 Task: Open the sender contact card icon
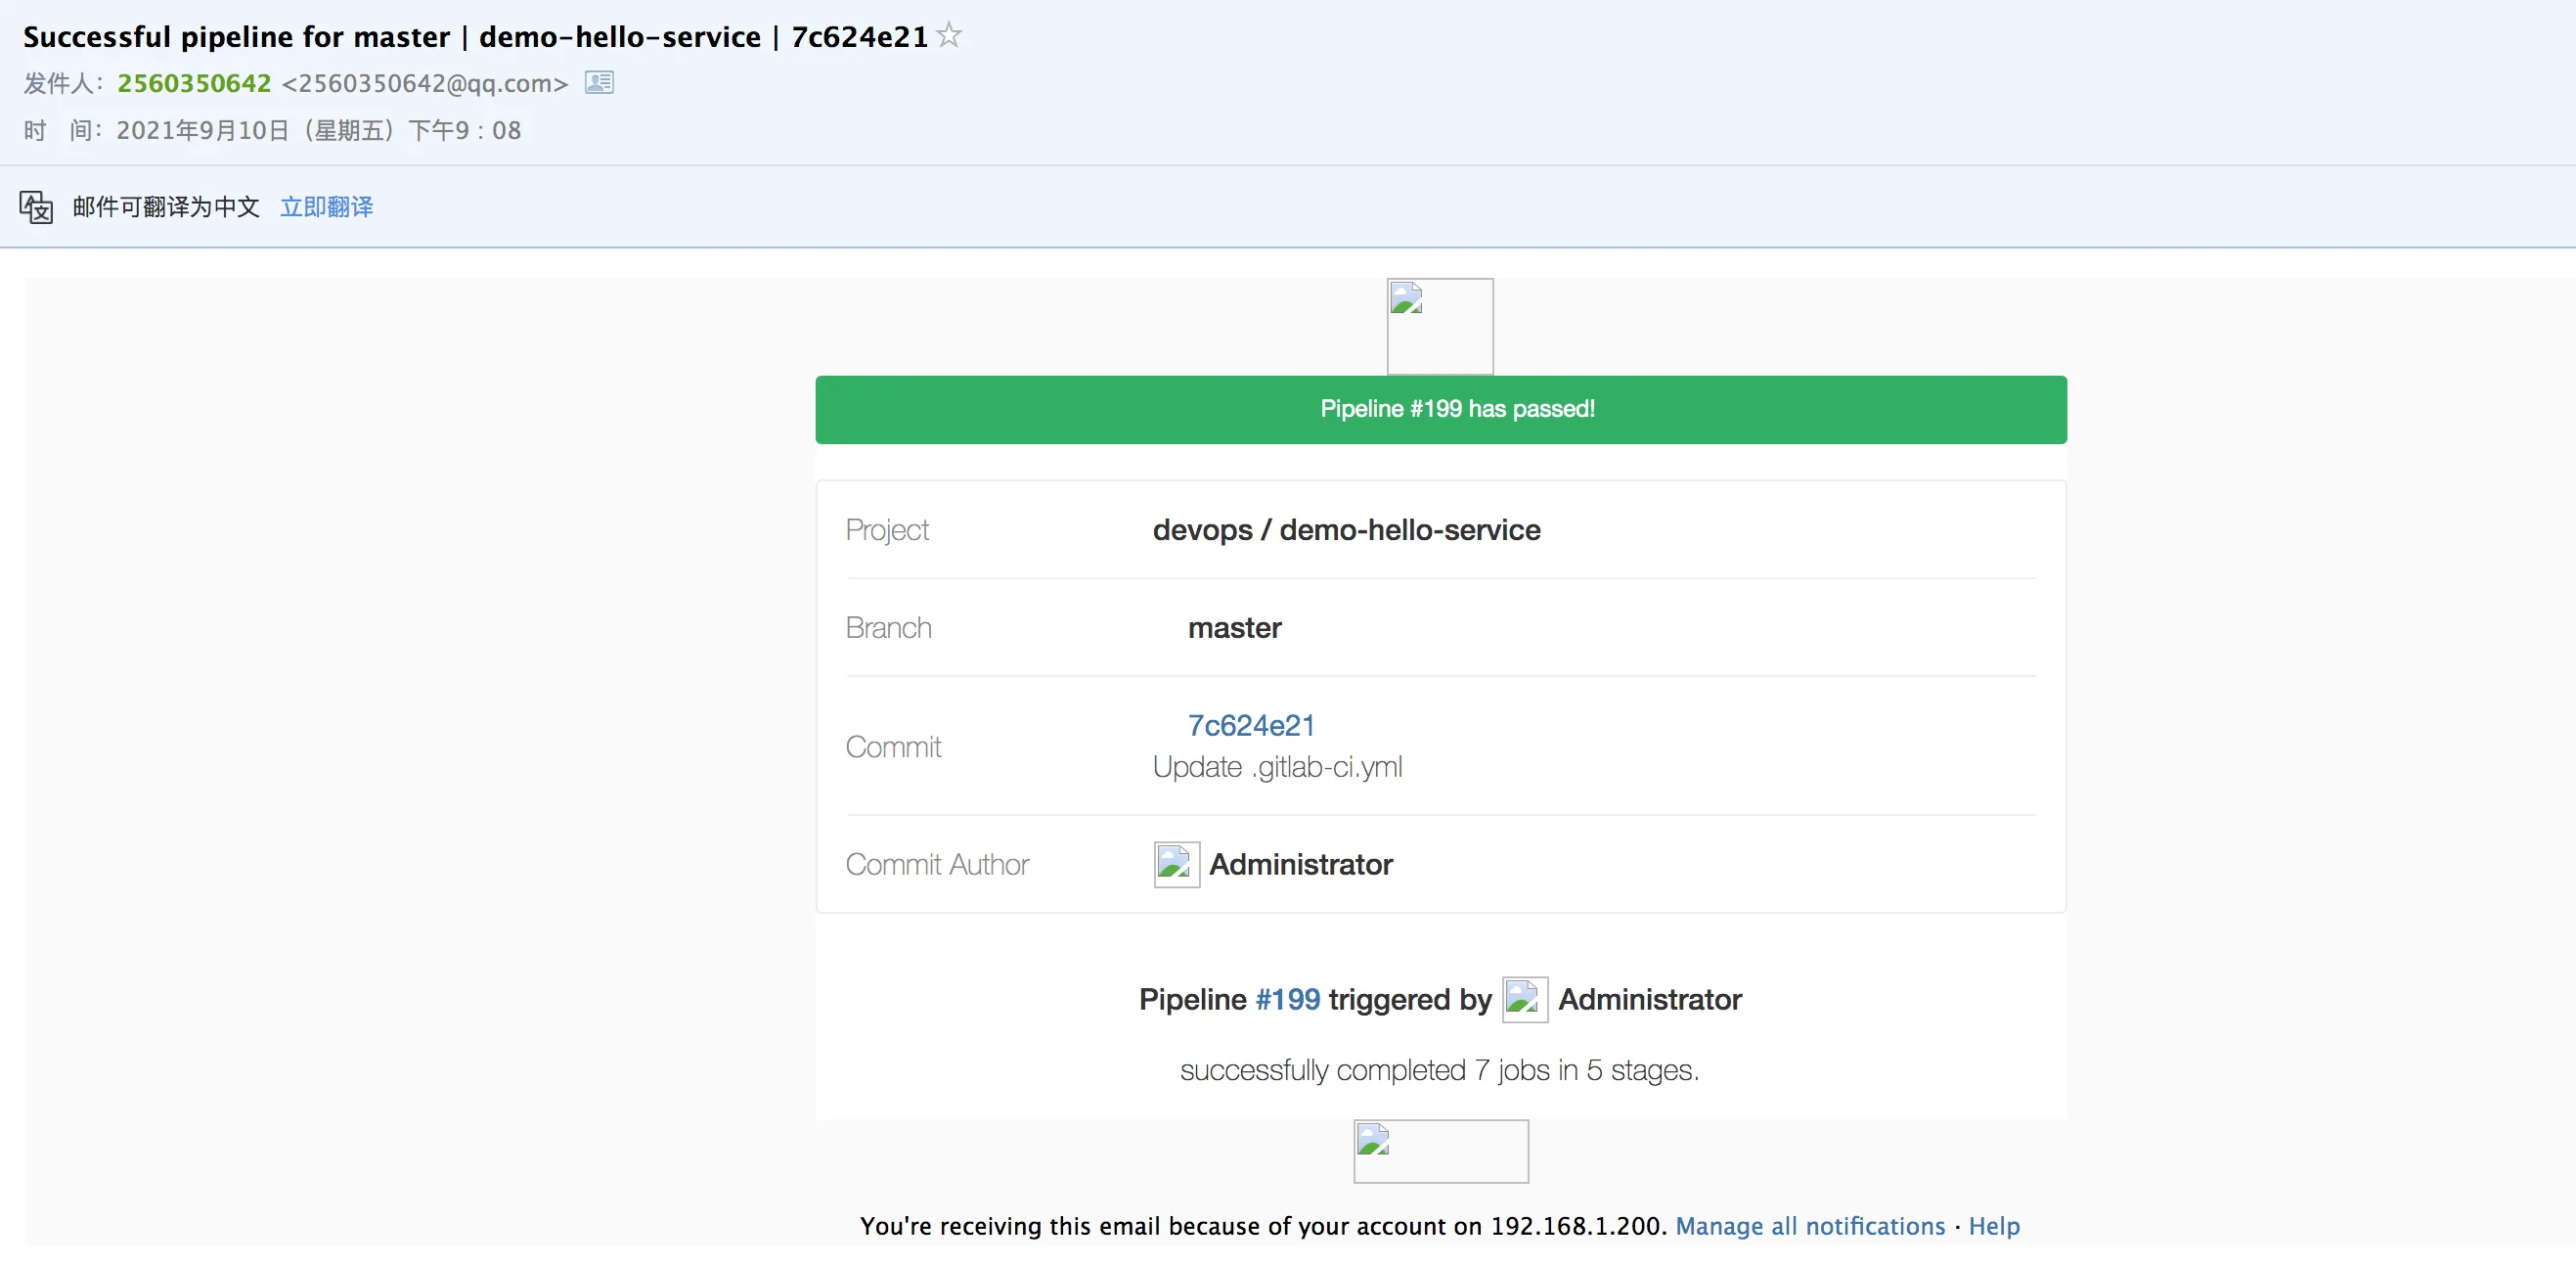(x=599, y=83)
